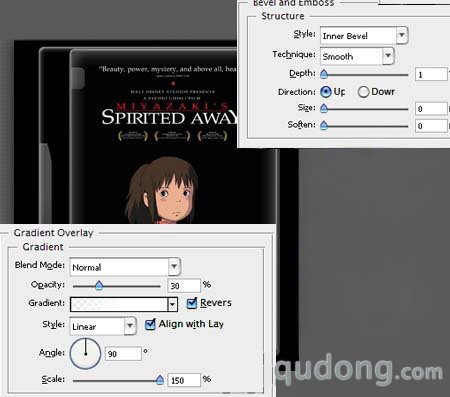The image size is (450, 397).
Task: Uncheck Align with Layer checkbox
Action: click(150, 324)
